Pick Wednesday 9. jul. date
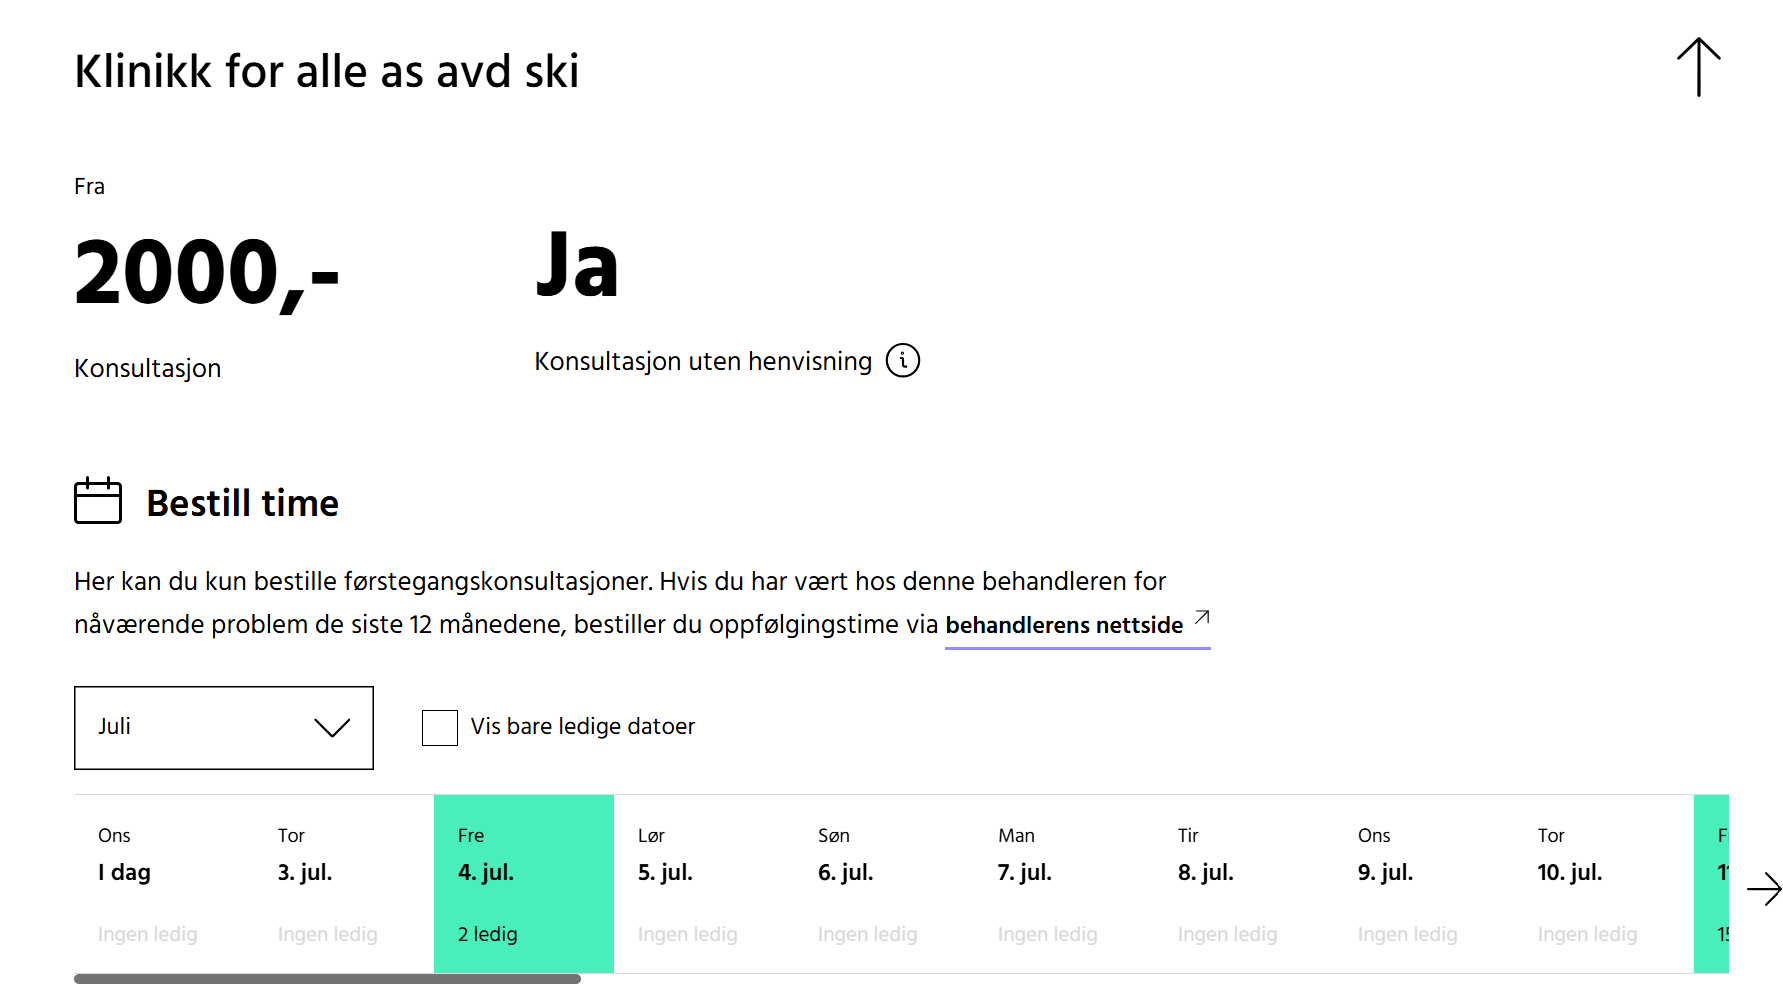The width and height of the screenshot is (1783, 1005). [x=1423, y=884]
